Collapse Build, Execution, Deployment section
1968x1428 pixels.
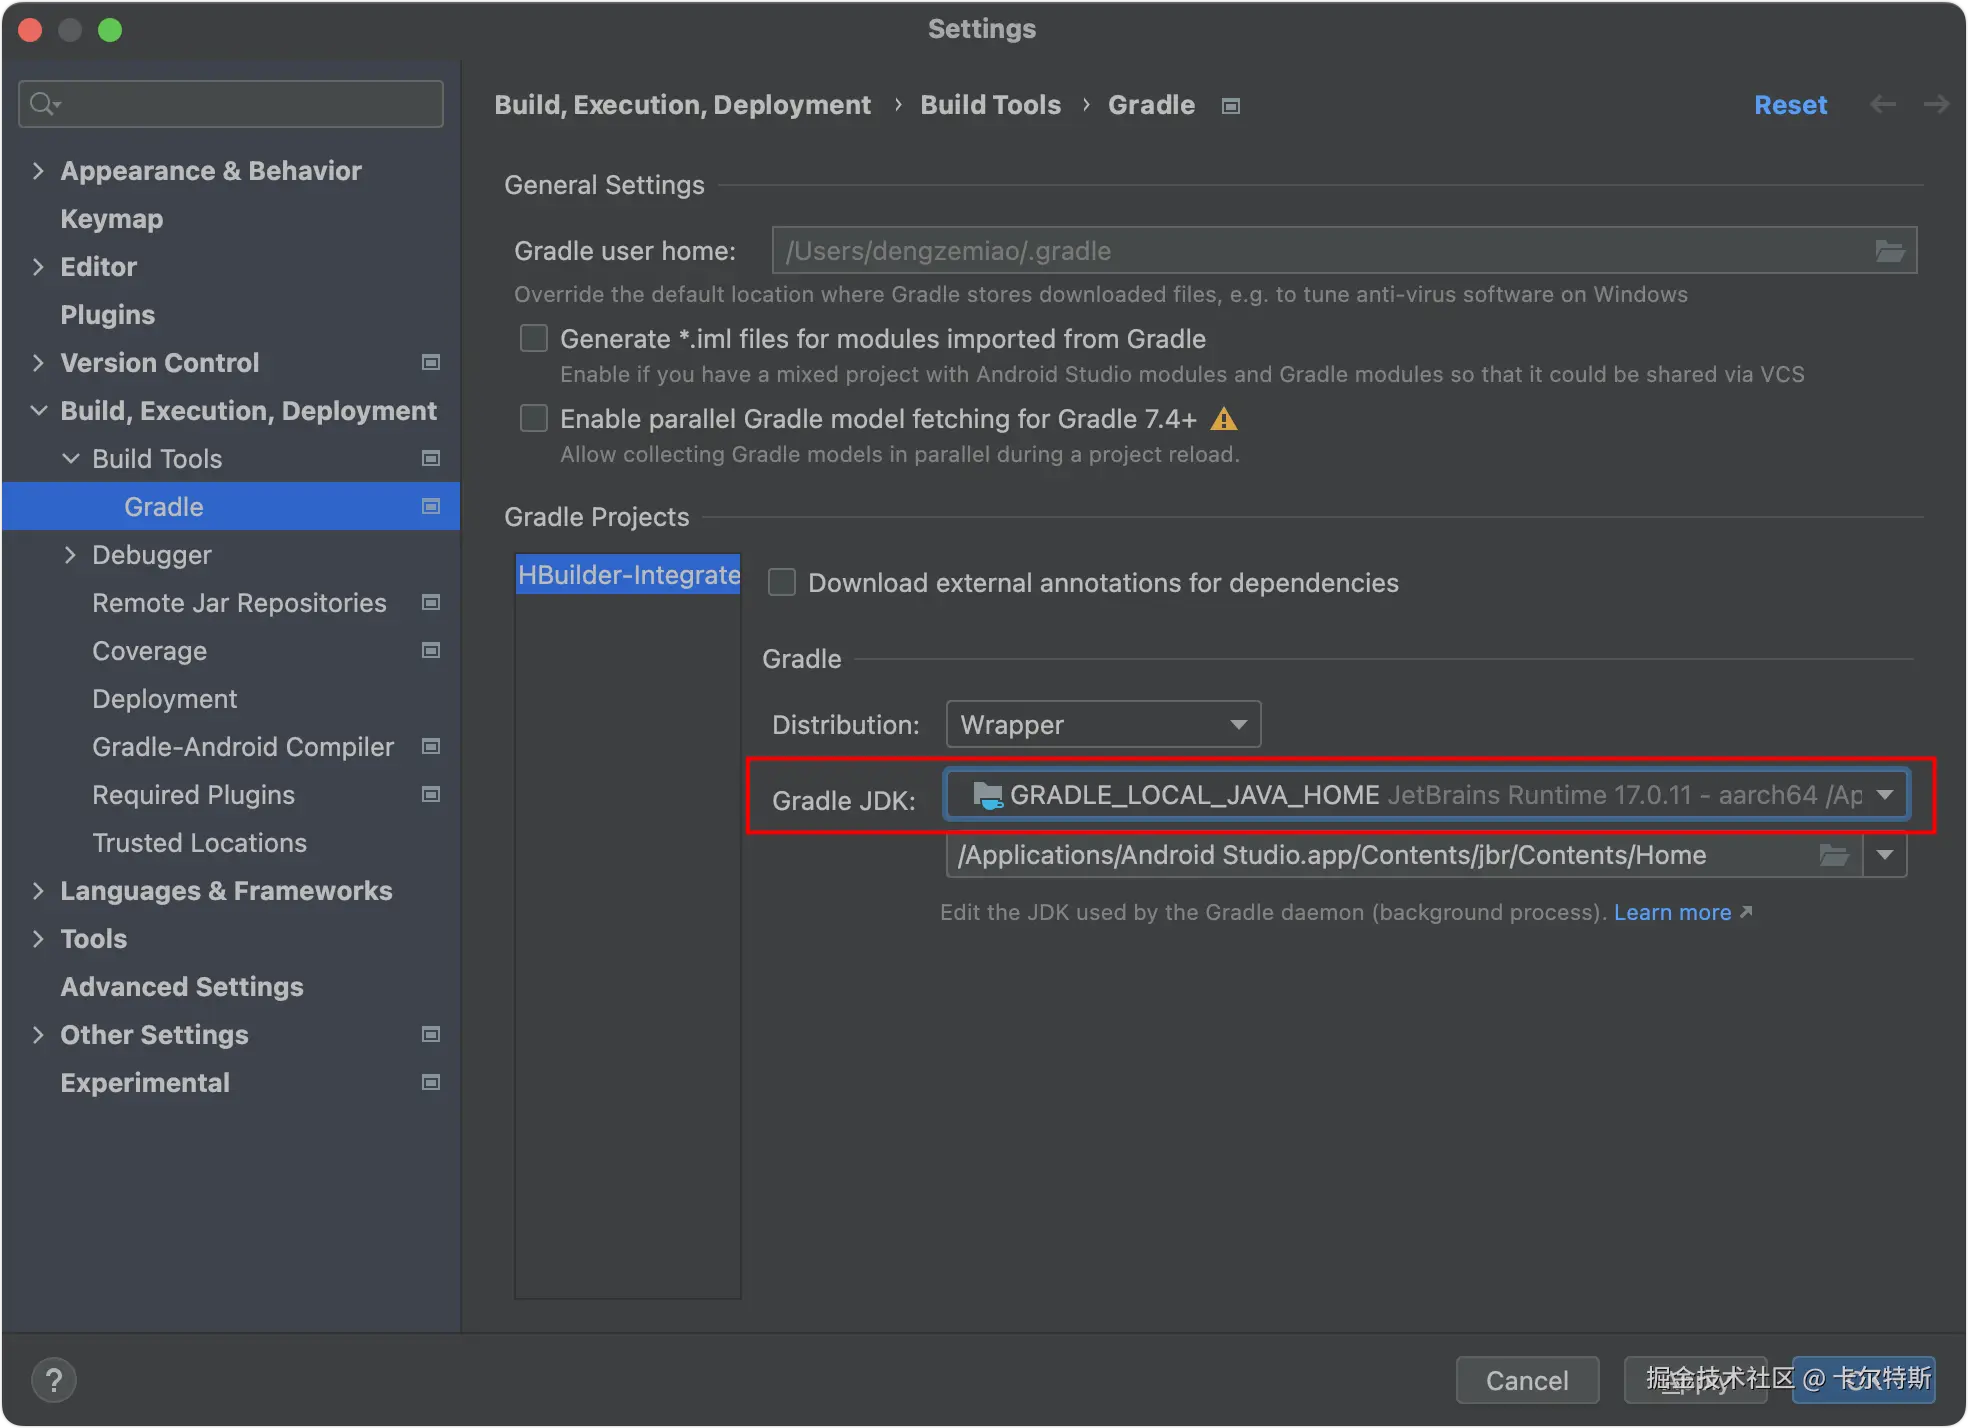(38, 411)
